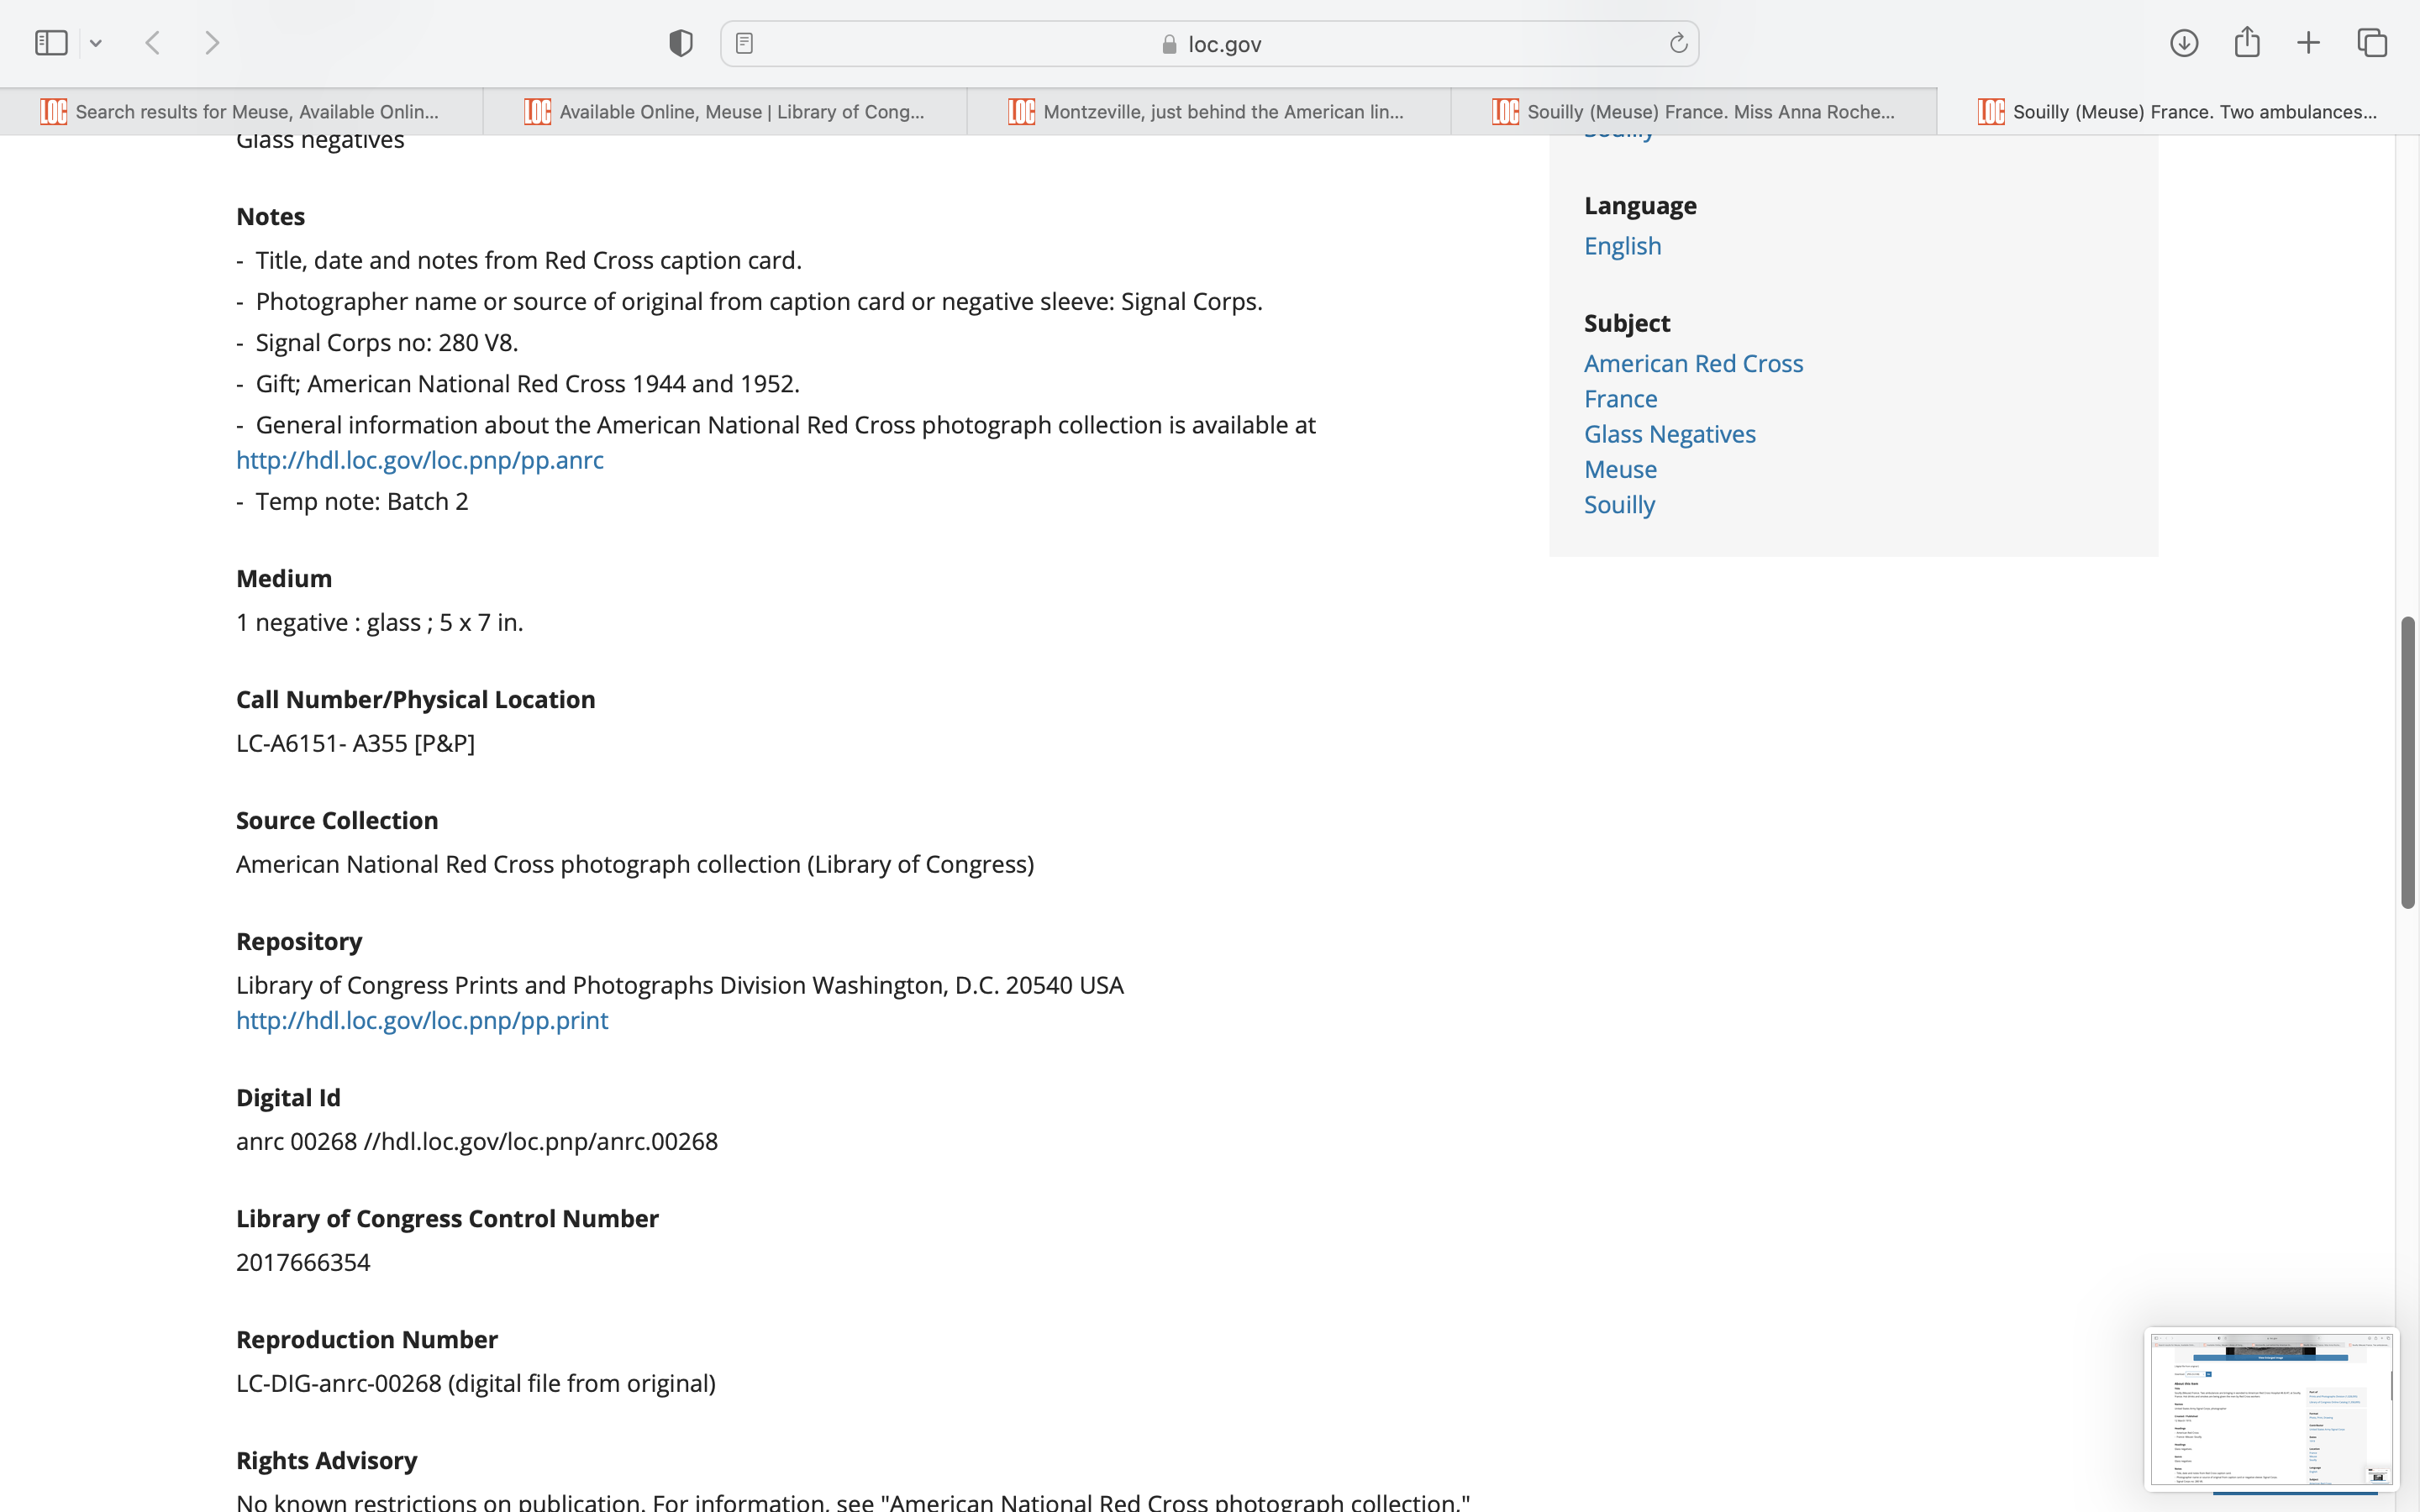Click the Glass Negatives subject link
The width and height of the screenshot is (2420, 1512).
coord(1669,434)
